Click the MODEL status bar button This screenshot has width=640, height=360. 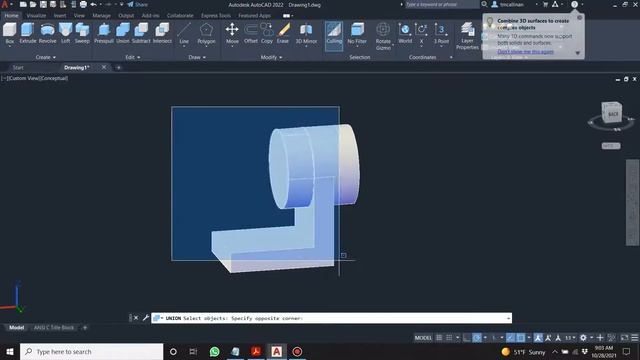423,338
